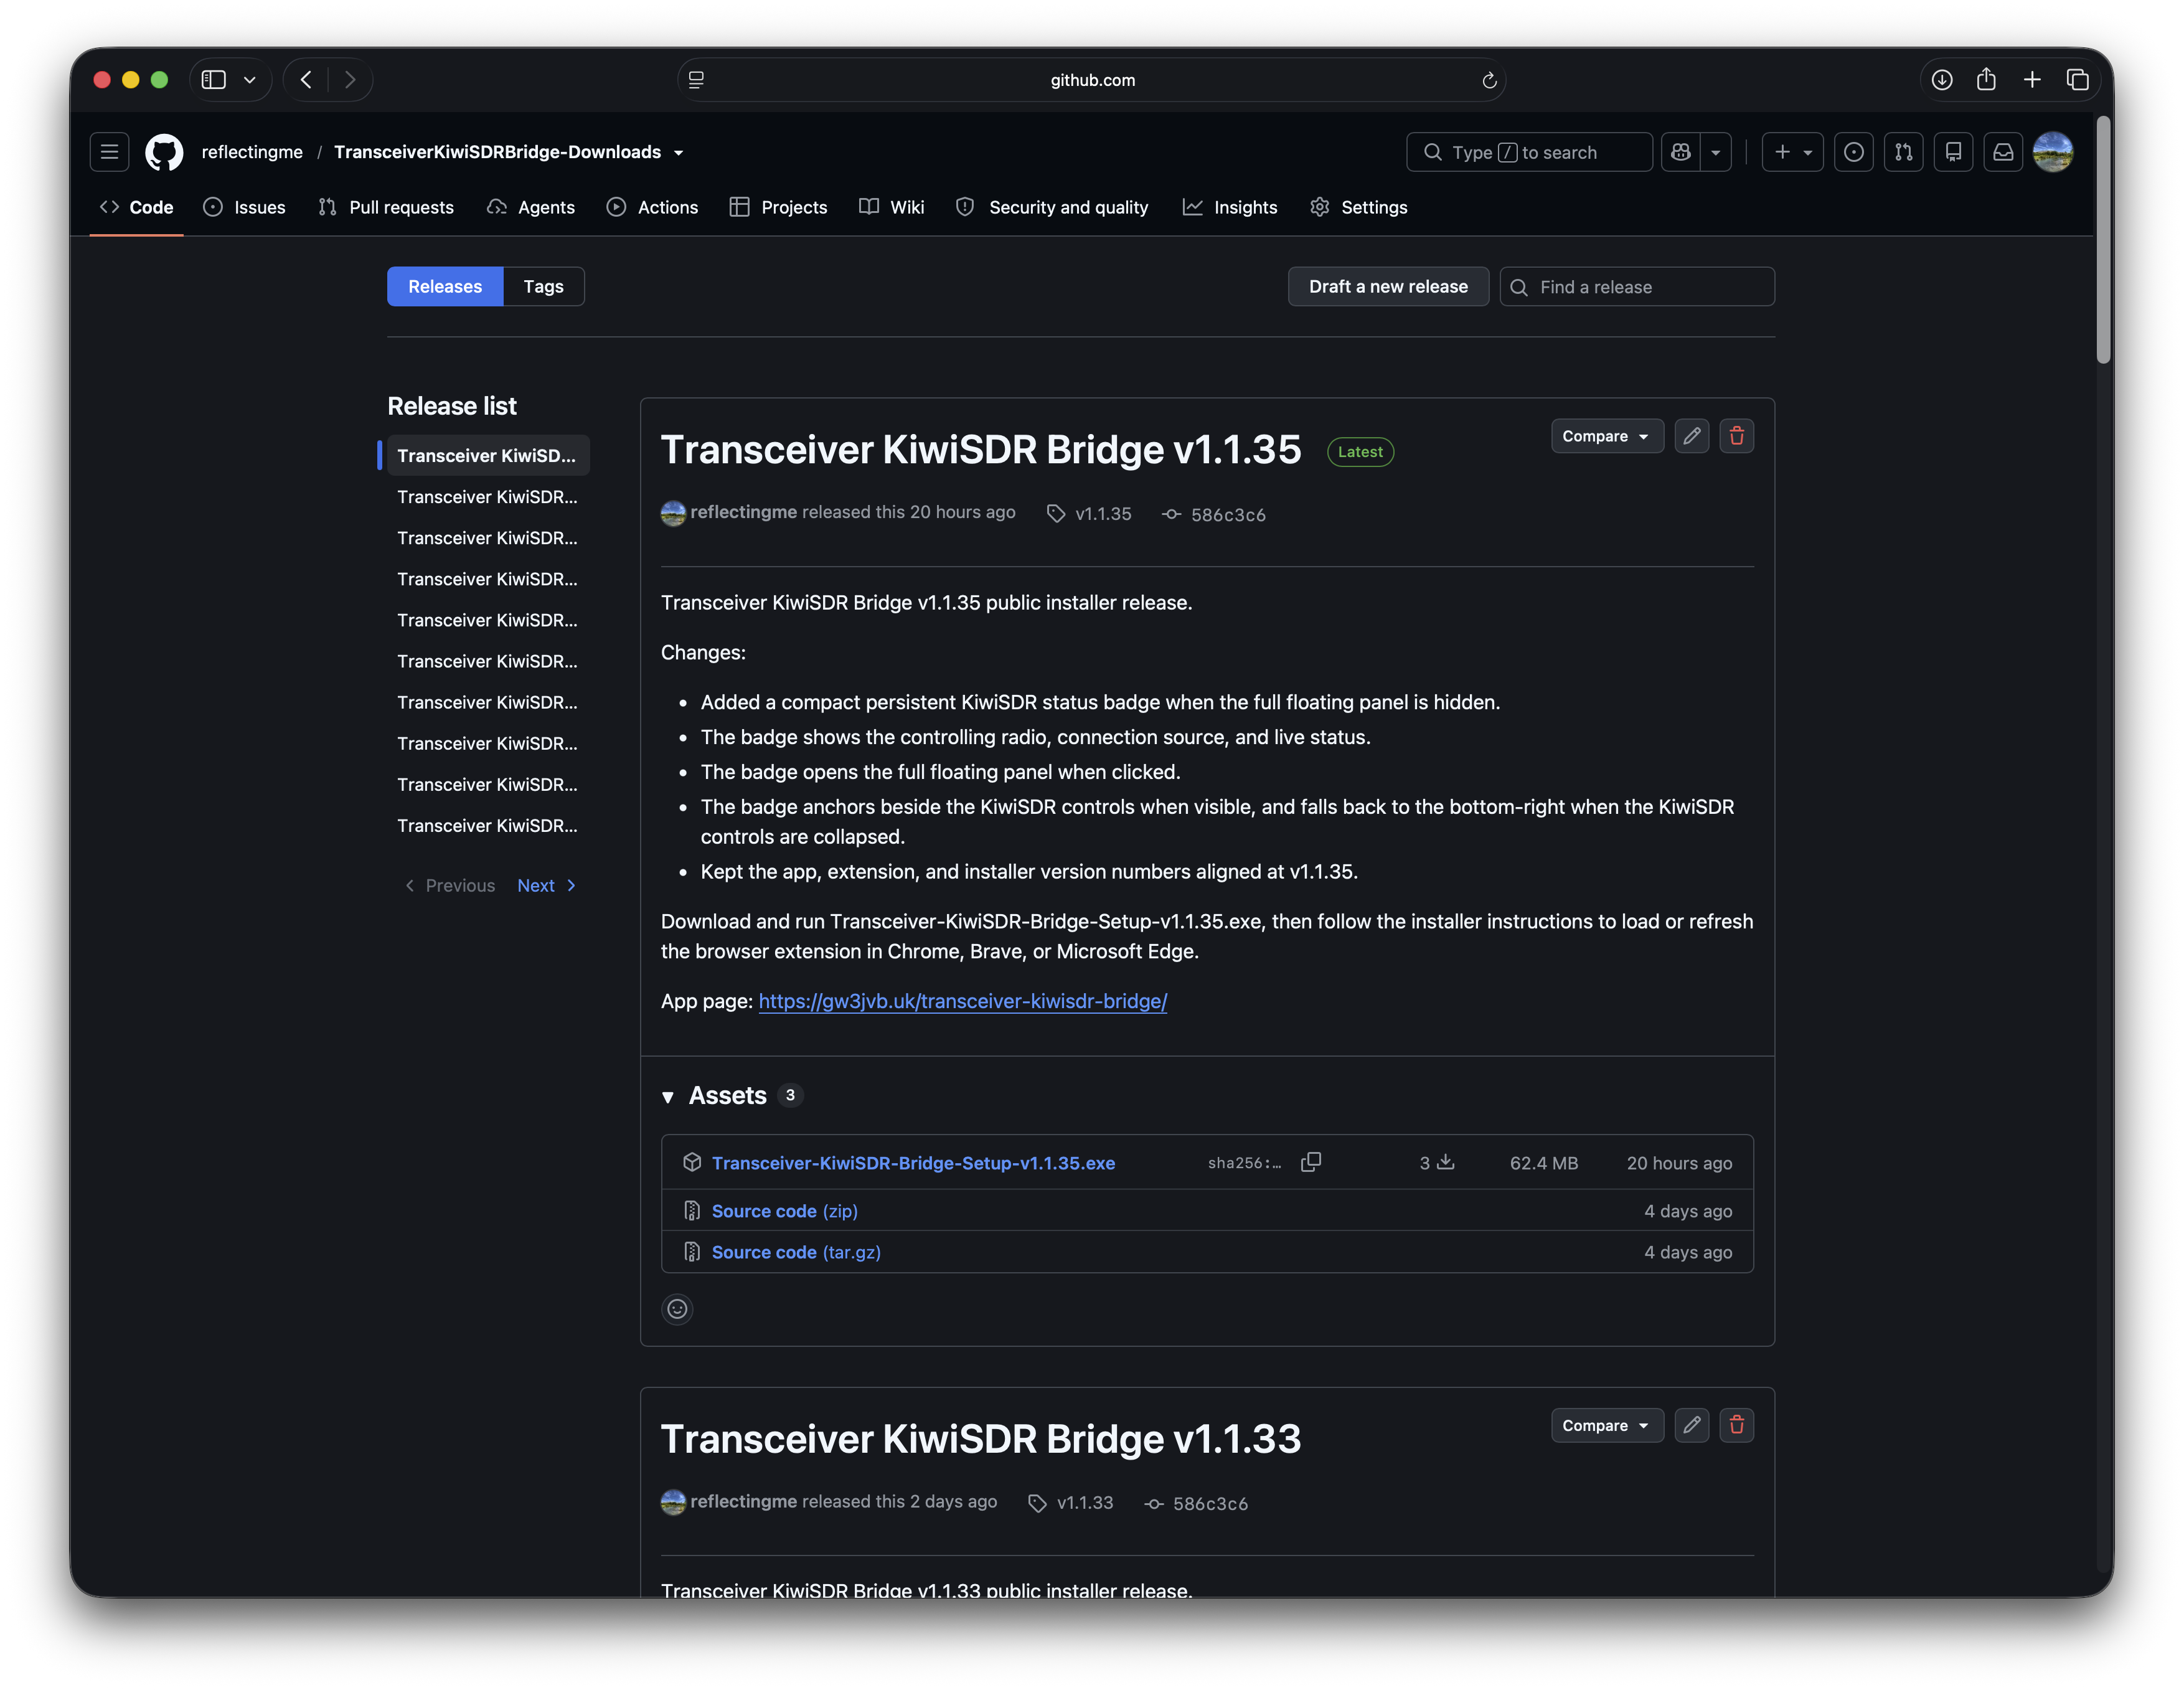Open the Projects tab

[779, 207]
